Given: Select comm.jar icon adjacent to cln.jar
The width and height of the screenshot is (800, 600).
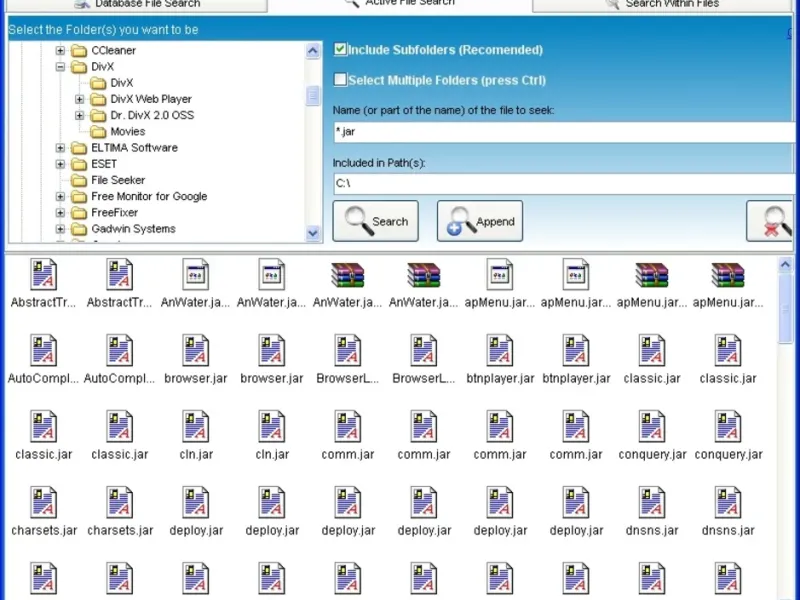Looking at the screenshot, I should click(347, 427).
